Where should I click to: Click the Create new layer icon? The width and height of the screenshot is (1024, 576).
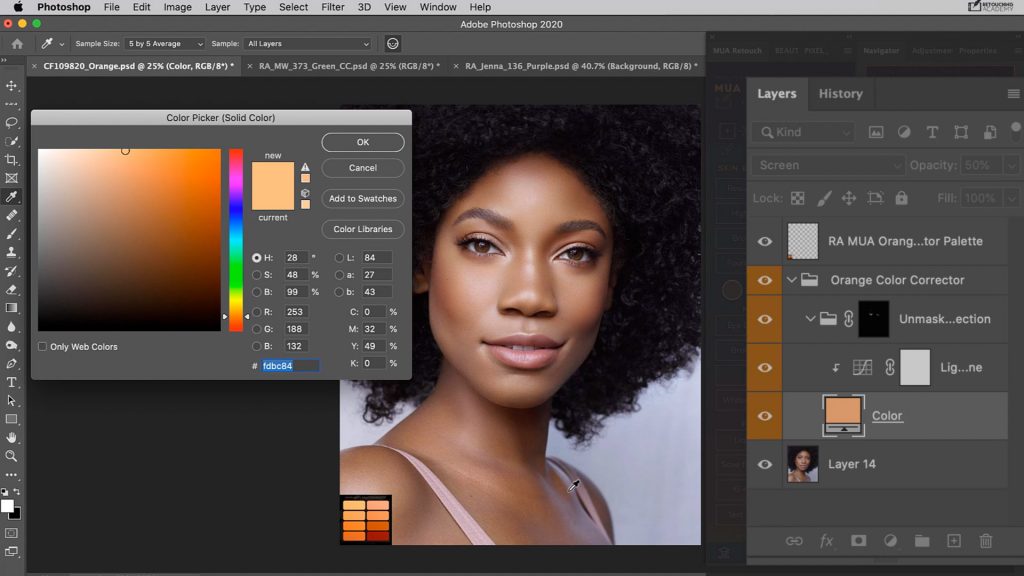pyautogui.click(x=954, y=541)
